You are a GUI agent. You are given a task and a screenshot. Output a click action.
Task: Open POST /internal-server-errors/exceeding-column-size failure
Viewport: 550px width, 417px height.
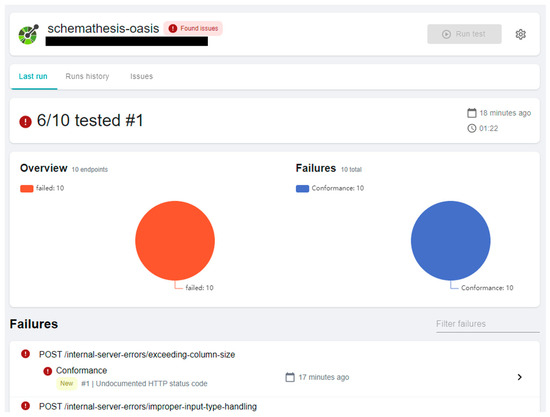pyautogui.click(x=137, y=355)
